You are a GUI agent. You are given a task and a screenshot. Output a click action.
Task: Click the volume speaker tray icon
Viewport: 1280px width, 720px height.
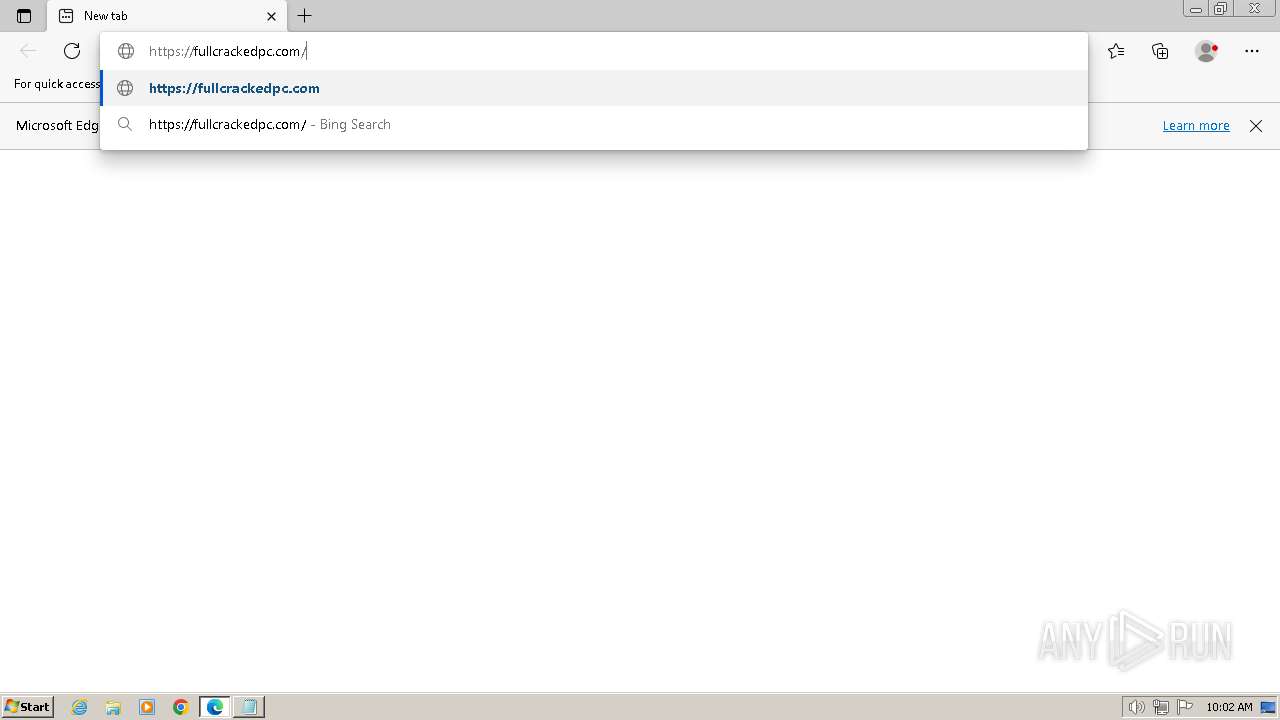[x=1136, y=707]
